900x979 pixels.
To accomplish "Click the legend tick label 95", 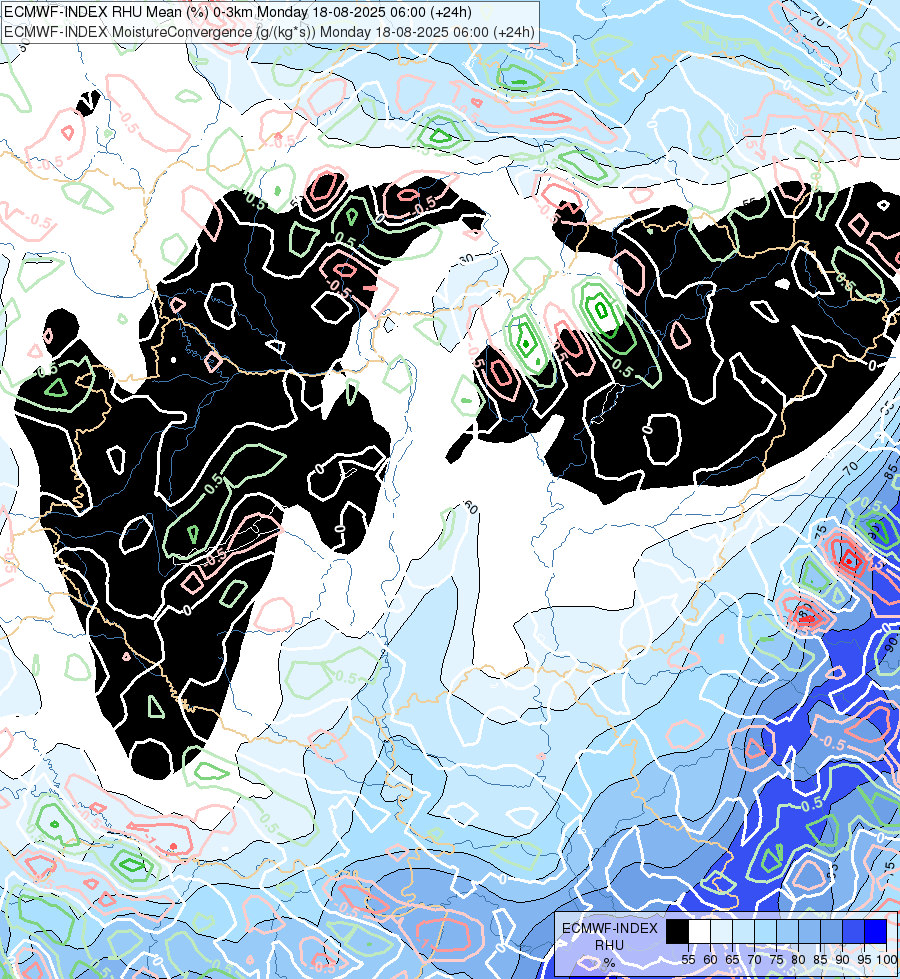I will (x=864, y=960).
